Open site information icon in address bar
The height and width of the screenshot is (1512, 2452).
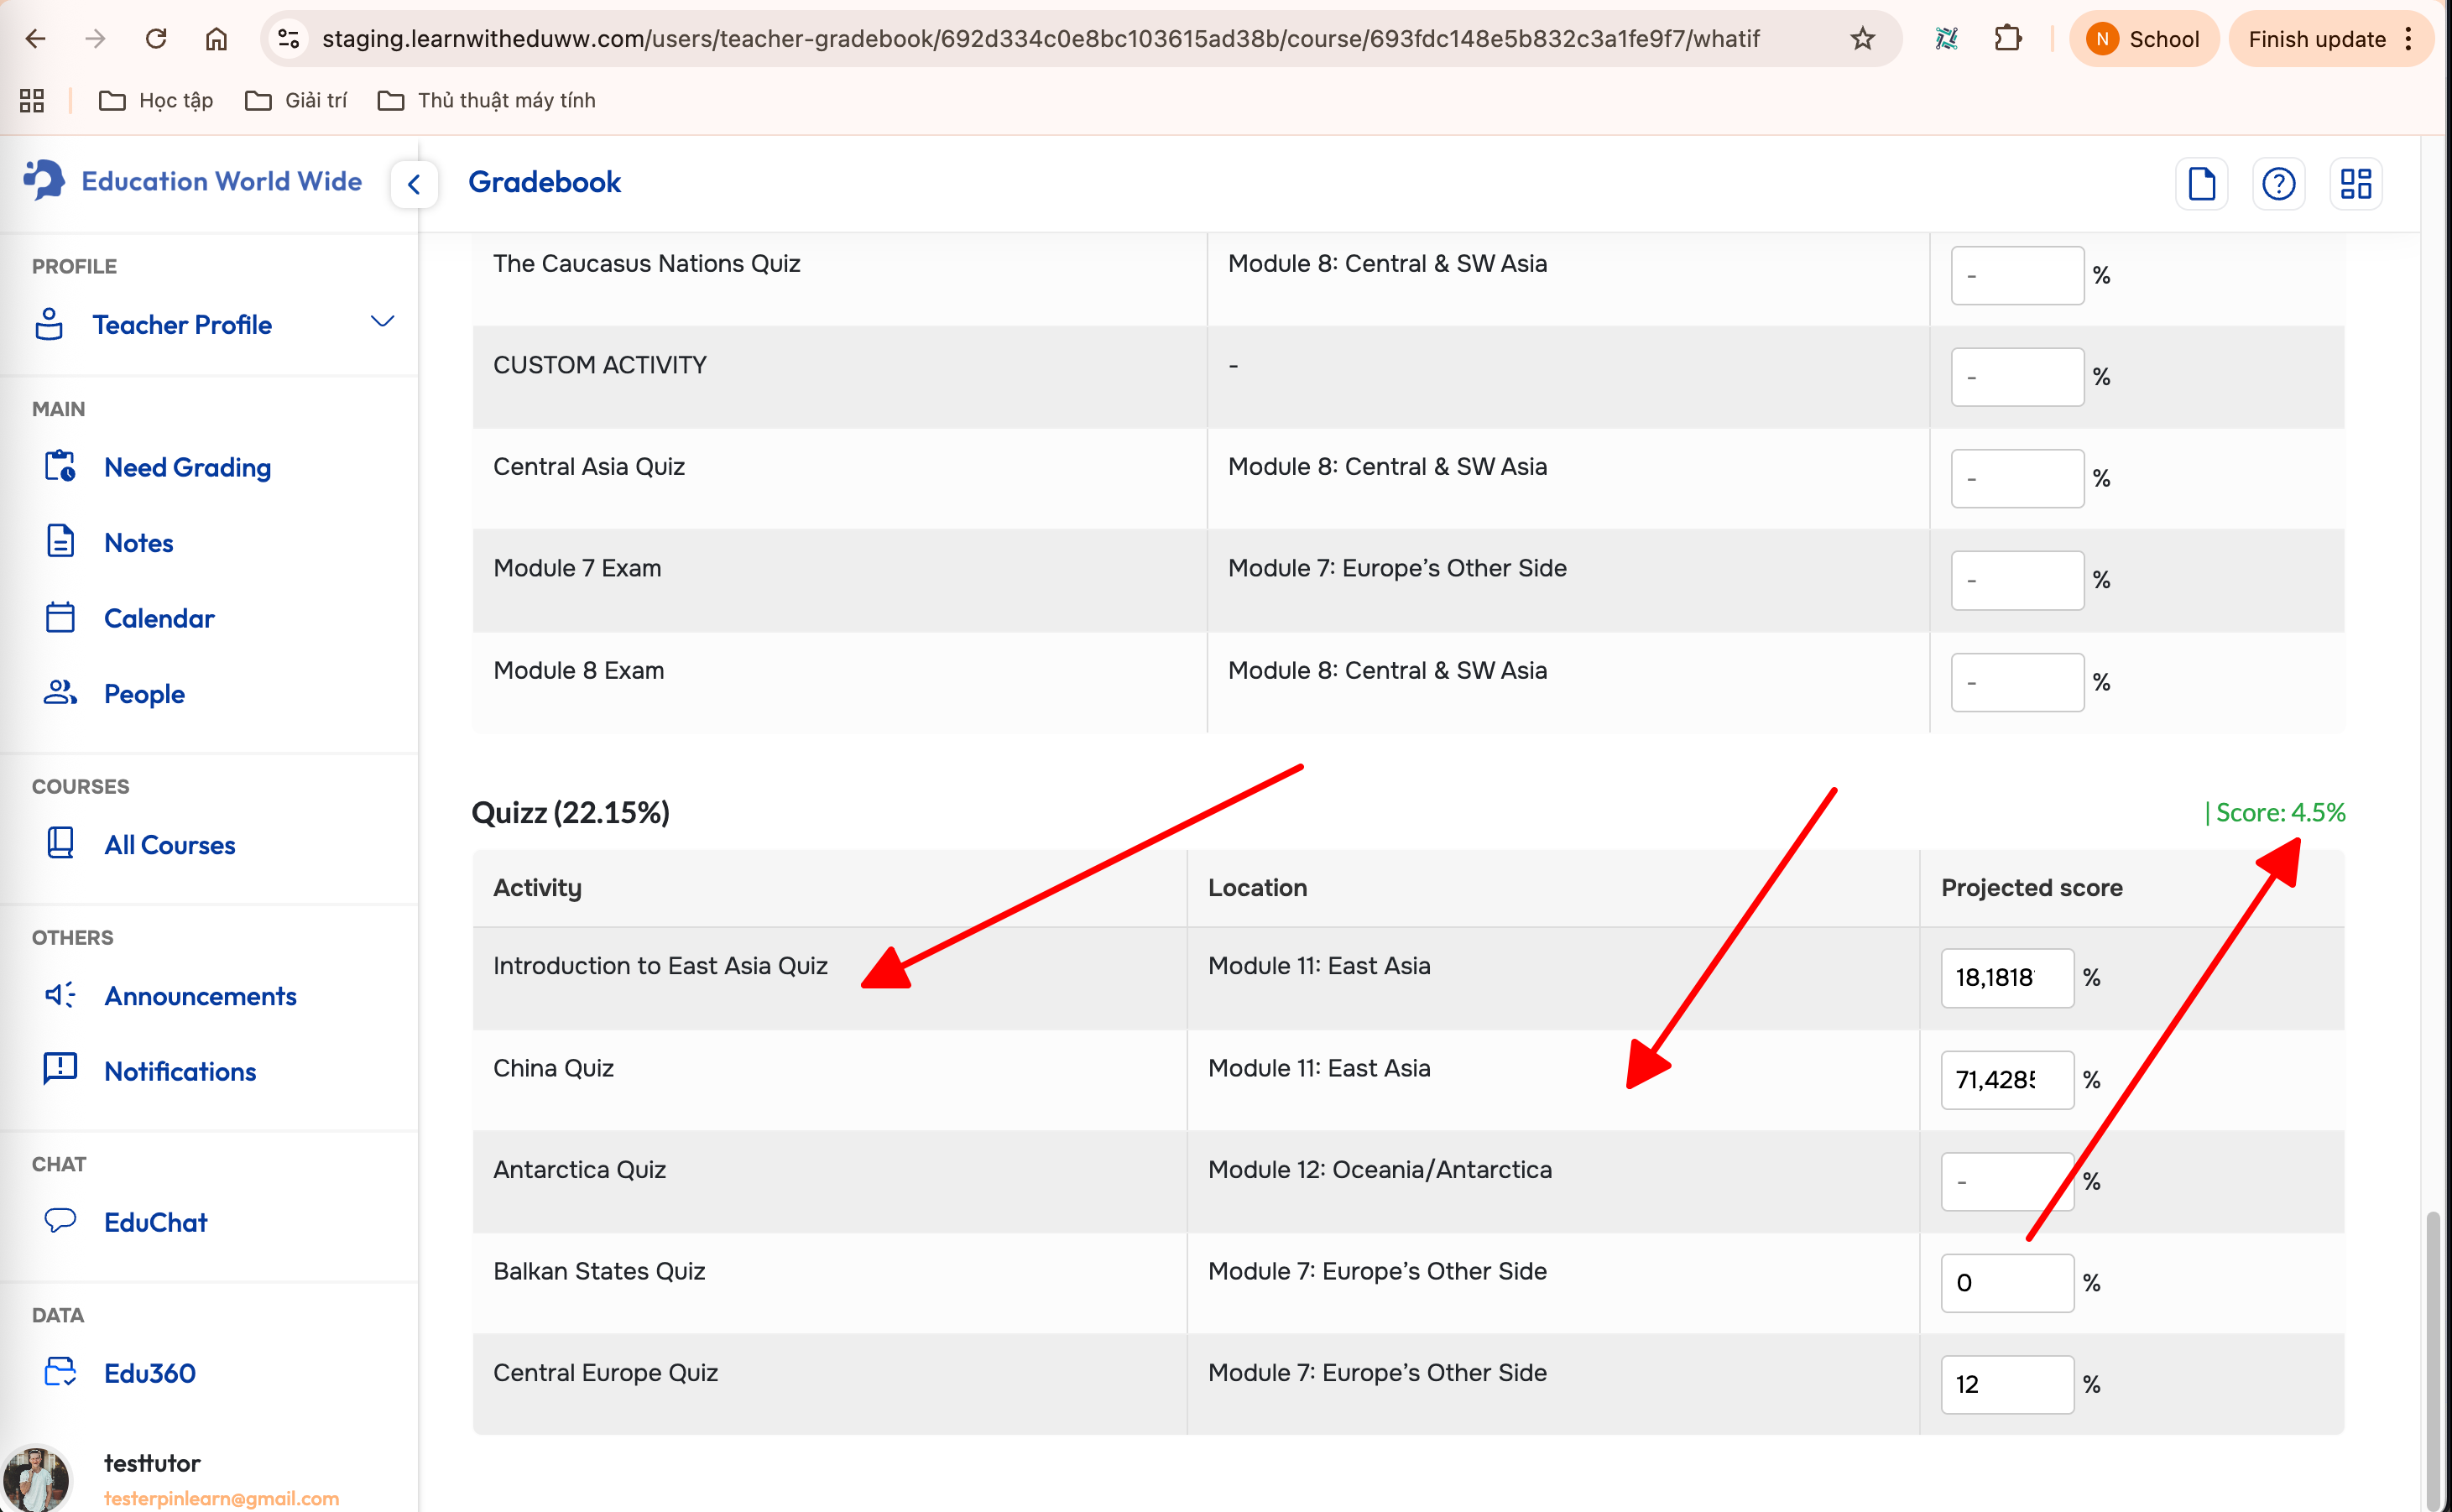[289, 39]
